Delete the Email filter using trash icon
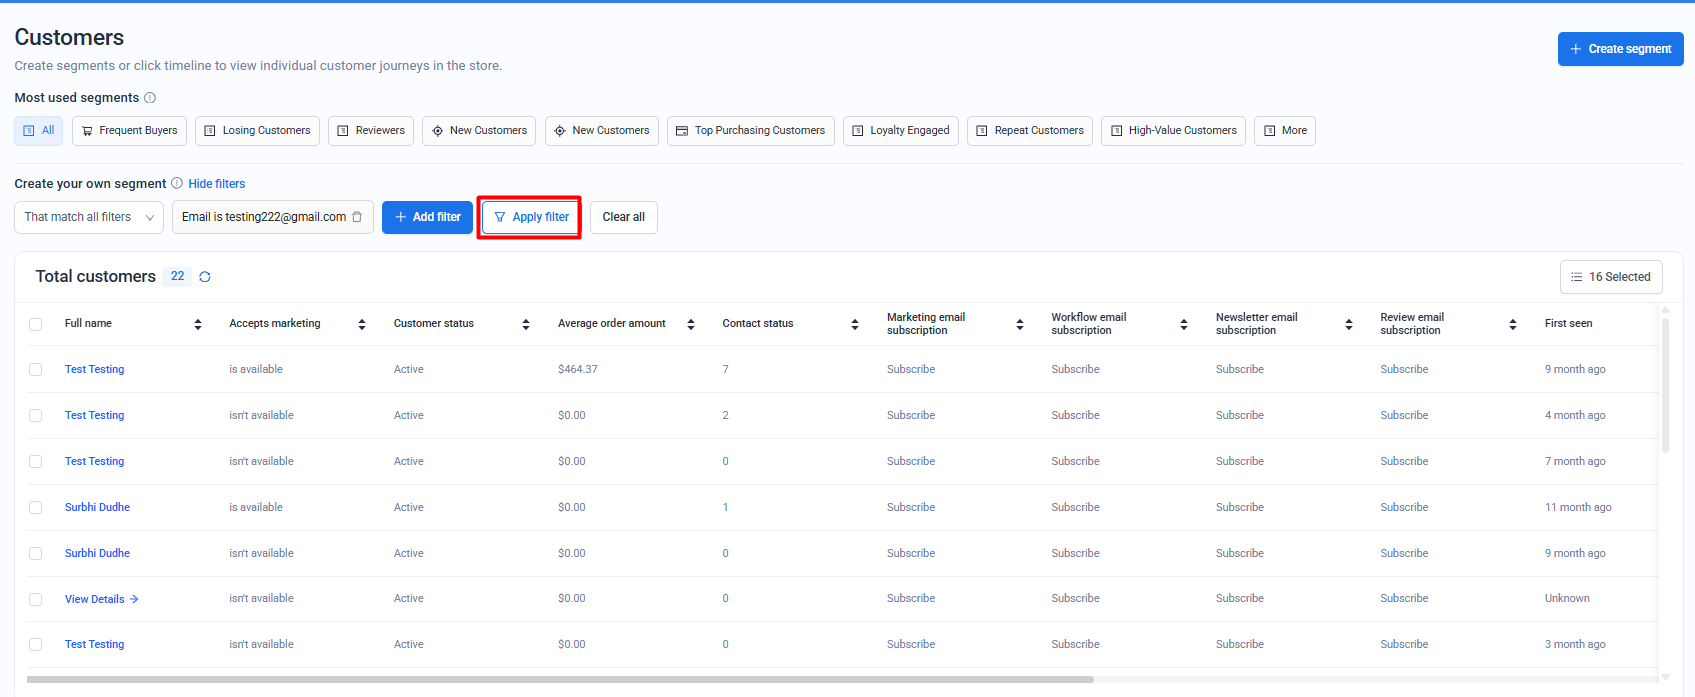The height and width of the screenshot is (697, 1695). point(357,217)
